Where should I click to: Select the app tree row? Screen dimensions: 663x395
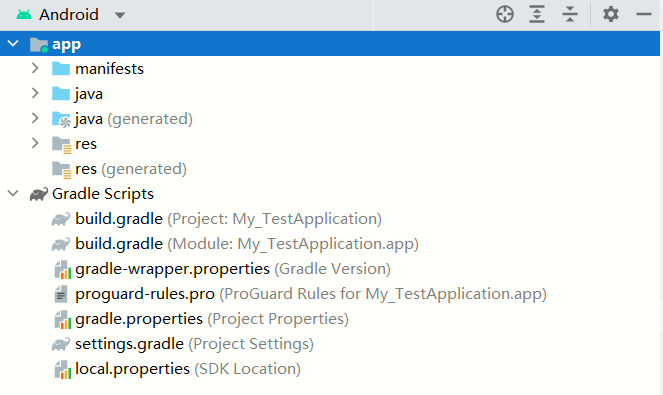click(x=330, y=43)
